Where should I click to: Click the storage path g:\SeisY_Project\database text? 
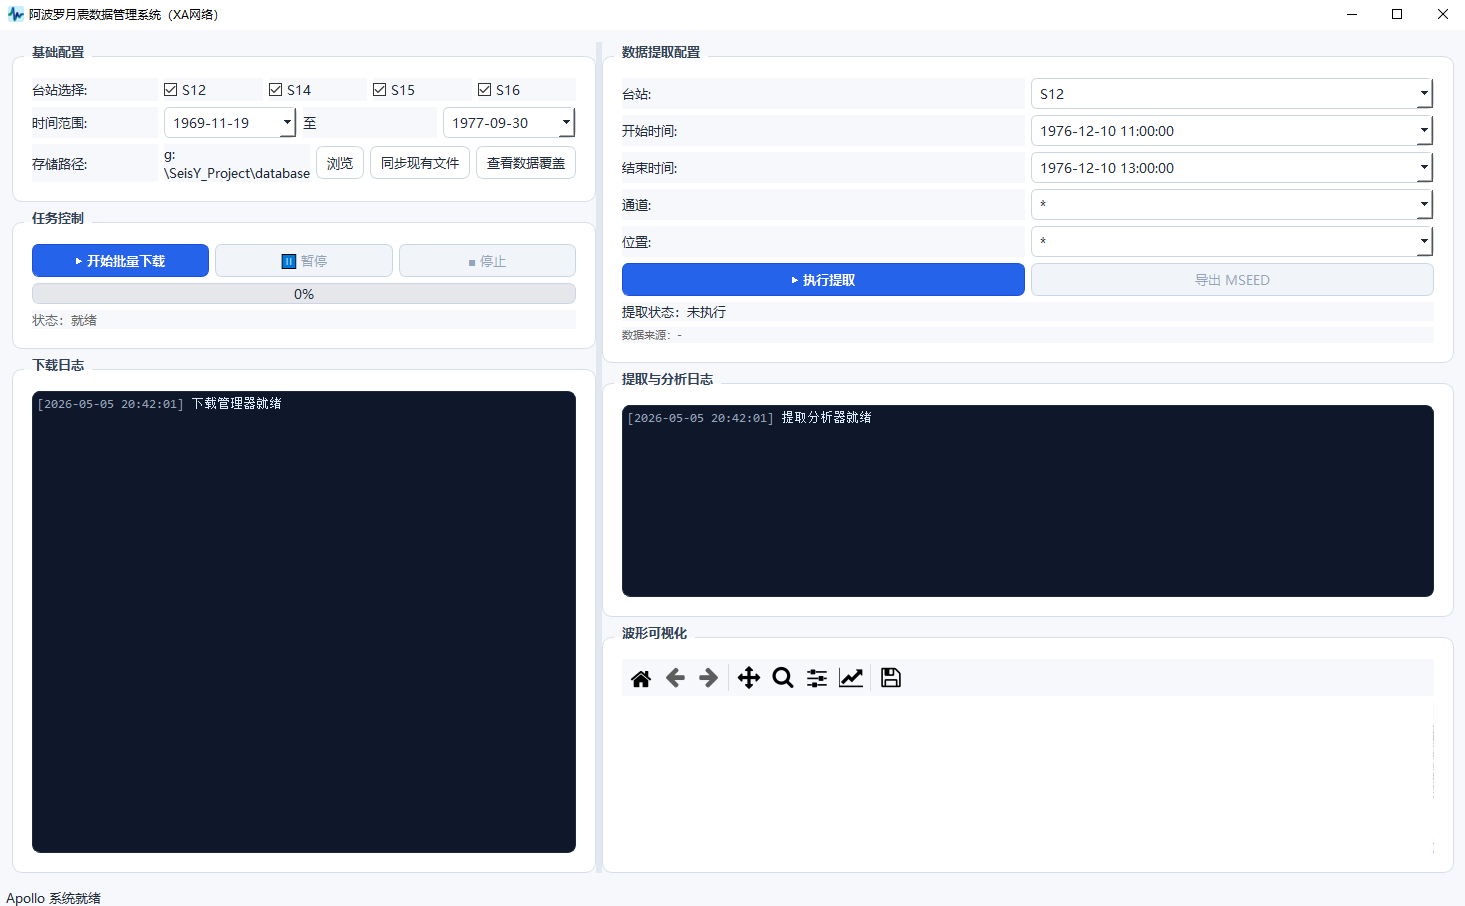coord(237,164)
